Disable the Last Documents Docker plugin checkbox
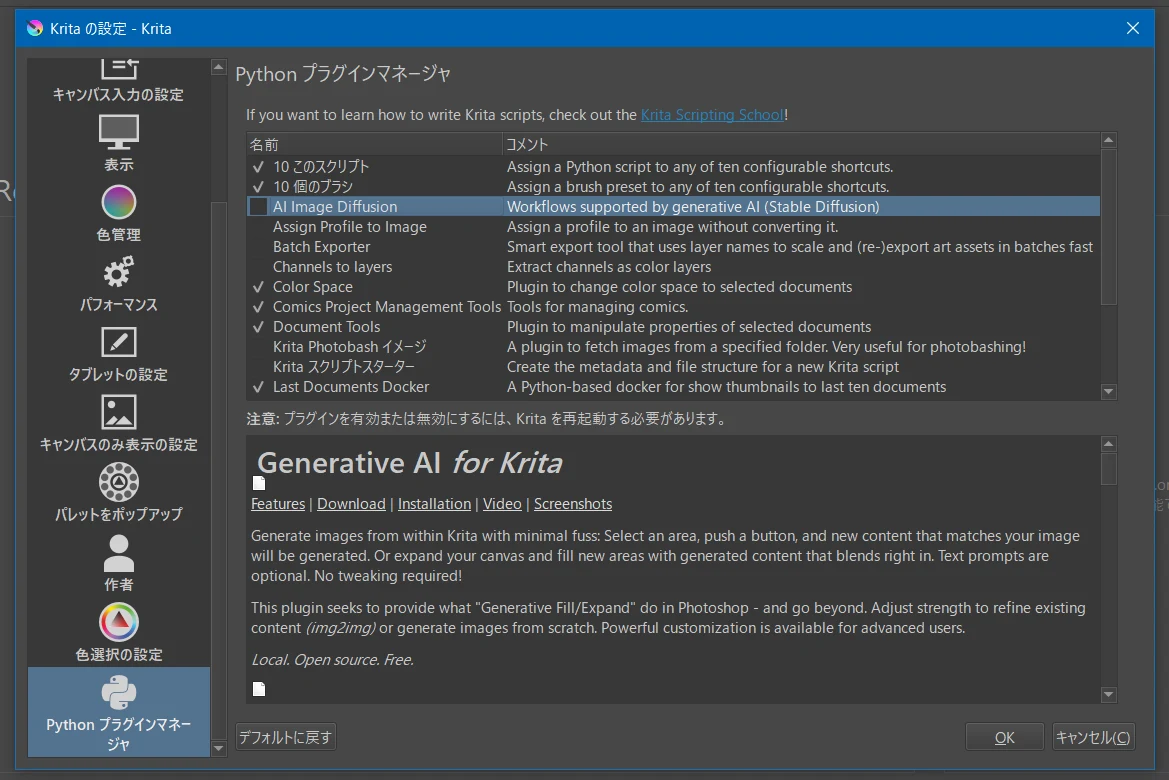The image size is (1169, 780). click(x=258, y=387)
